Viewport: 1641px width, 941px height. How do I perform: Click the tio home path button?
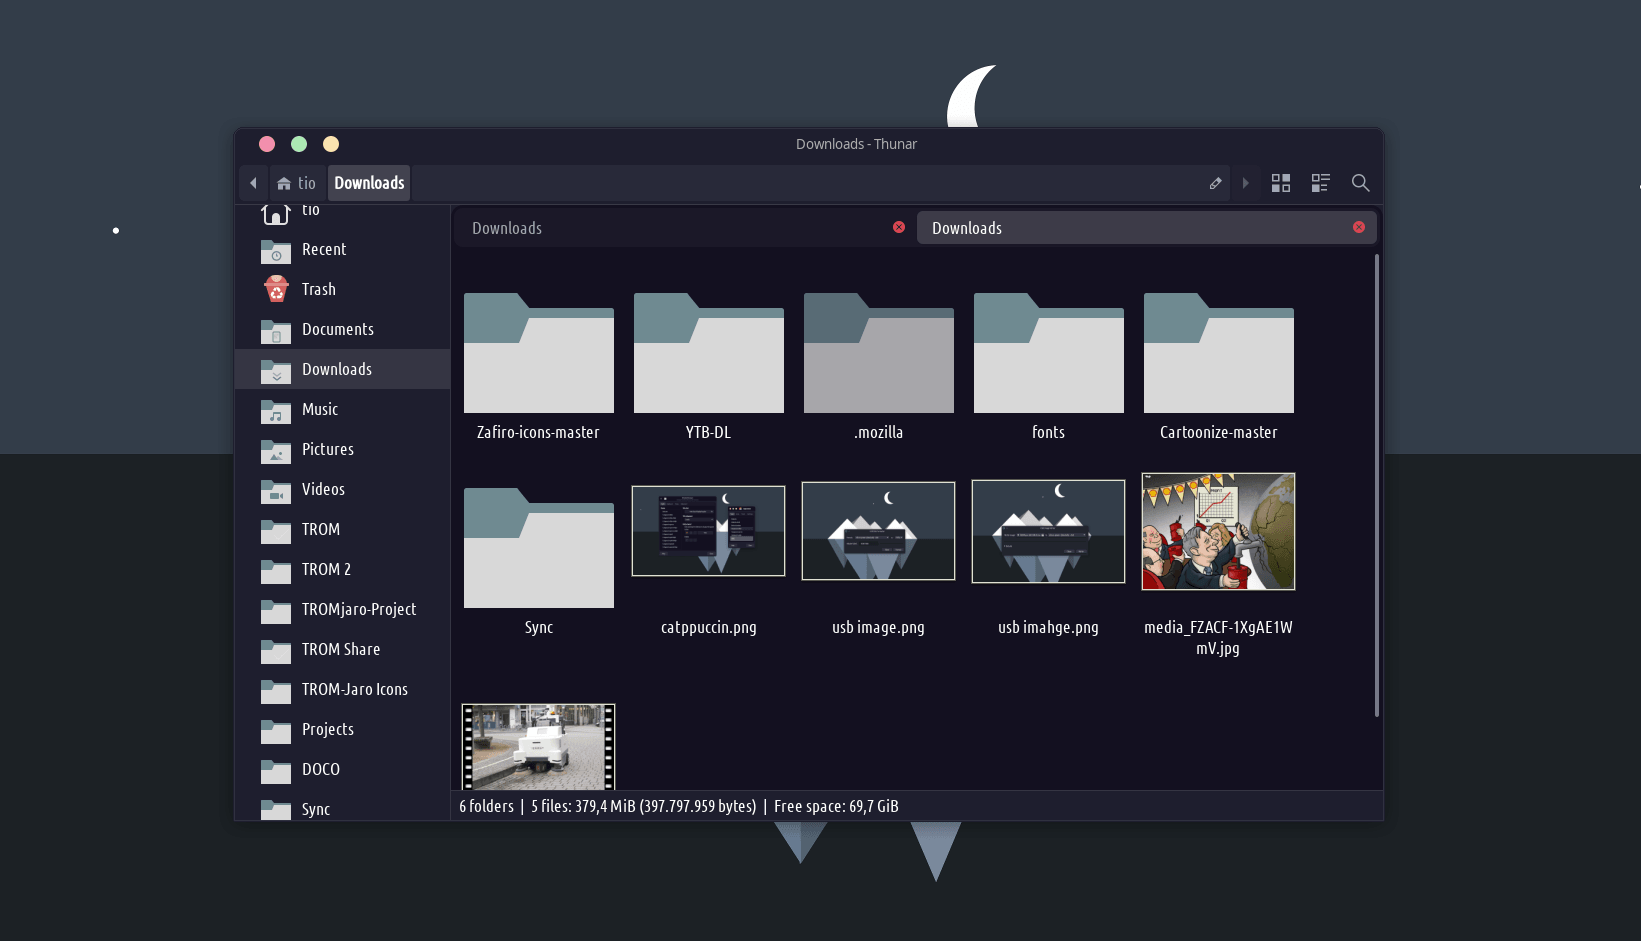(x=297, y=183)
